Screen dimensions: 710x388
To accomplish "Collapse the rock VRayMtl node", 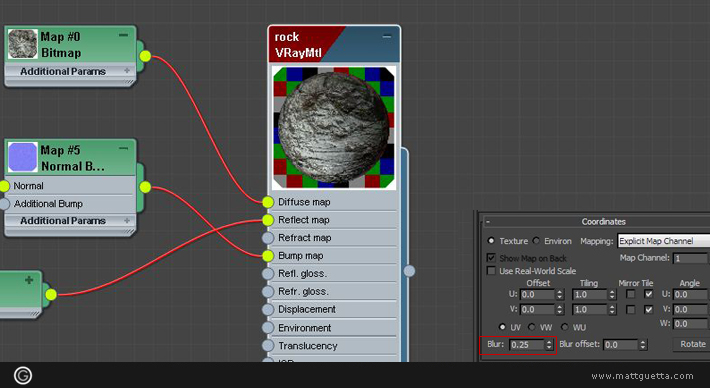I will tap(387, 36).
